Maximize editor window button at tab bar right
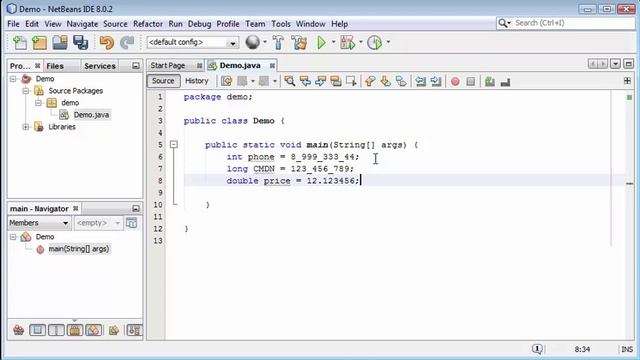This screenshot has height=360, width=640. pyautogui.click(x=629, y=64)
